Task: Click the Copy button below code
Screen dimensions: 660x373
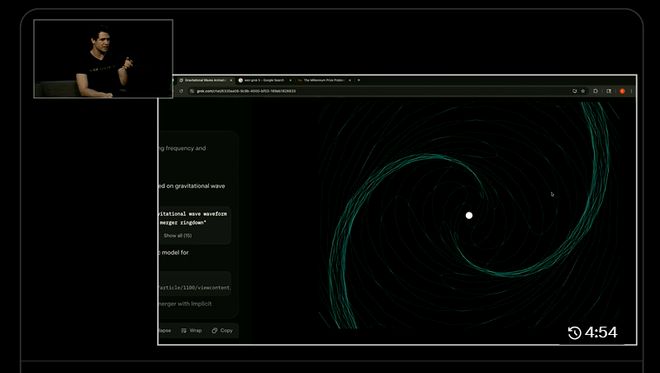Action: click(222, 330)
